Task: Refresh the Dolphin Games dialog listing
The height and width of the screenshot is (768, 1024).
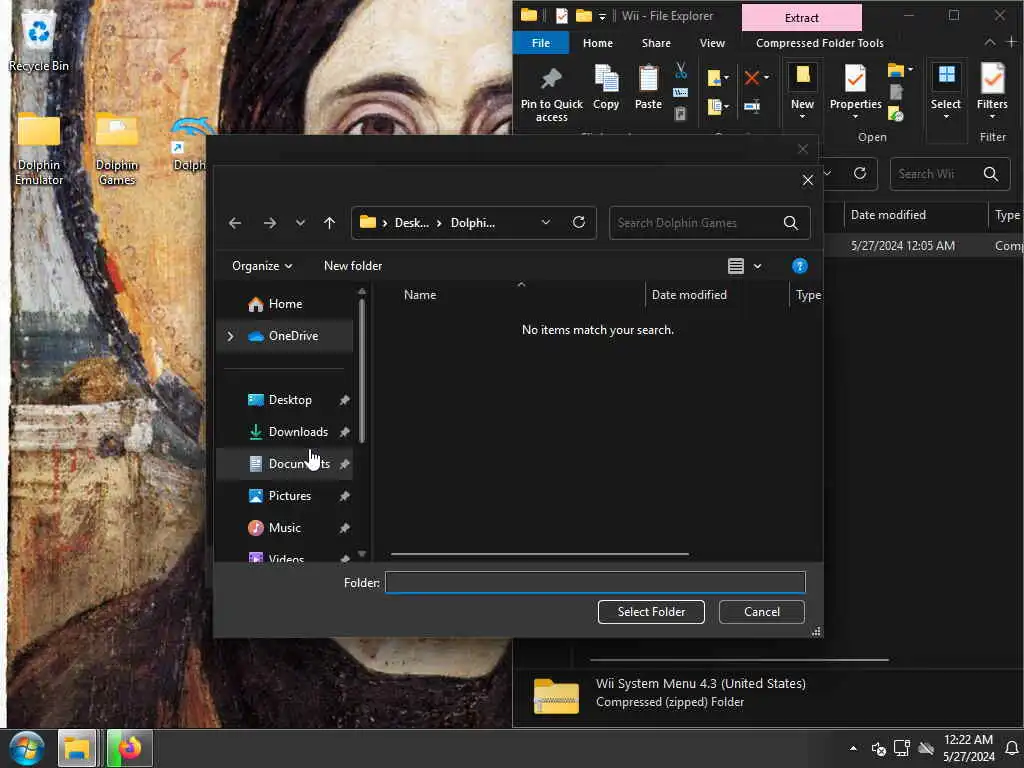Action: 579,223
